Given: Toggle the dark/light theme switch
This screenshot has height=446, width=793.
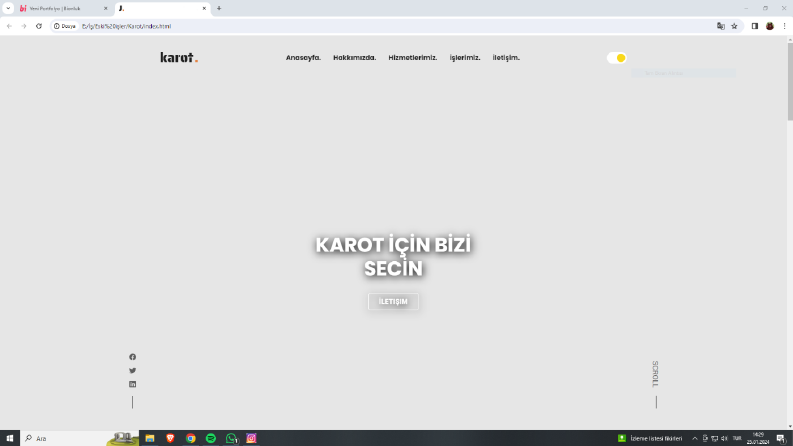Looking at the screenshot, I should 616,58.
